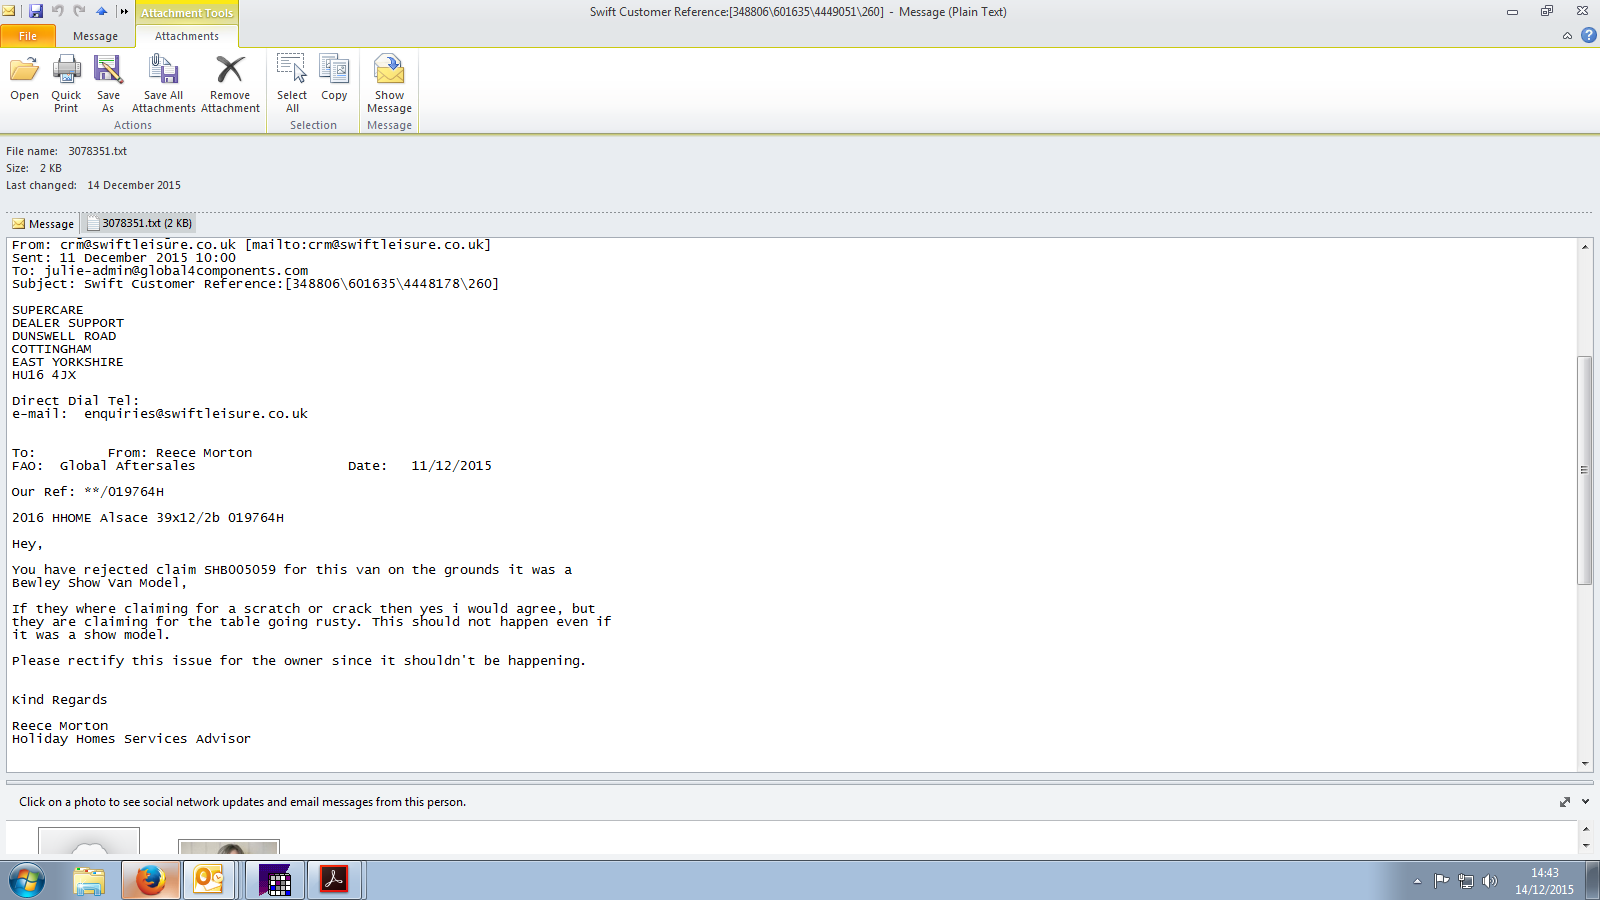Viewport: 1600px width, 900px height.
Task: Open the attachment with the Open button
Action: pyautogui.click(x=24, y=79)
